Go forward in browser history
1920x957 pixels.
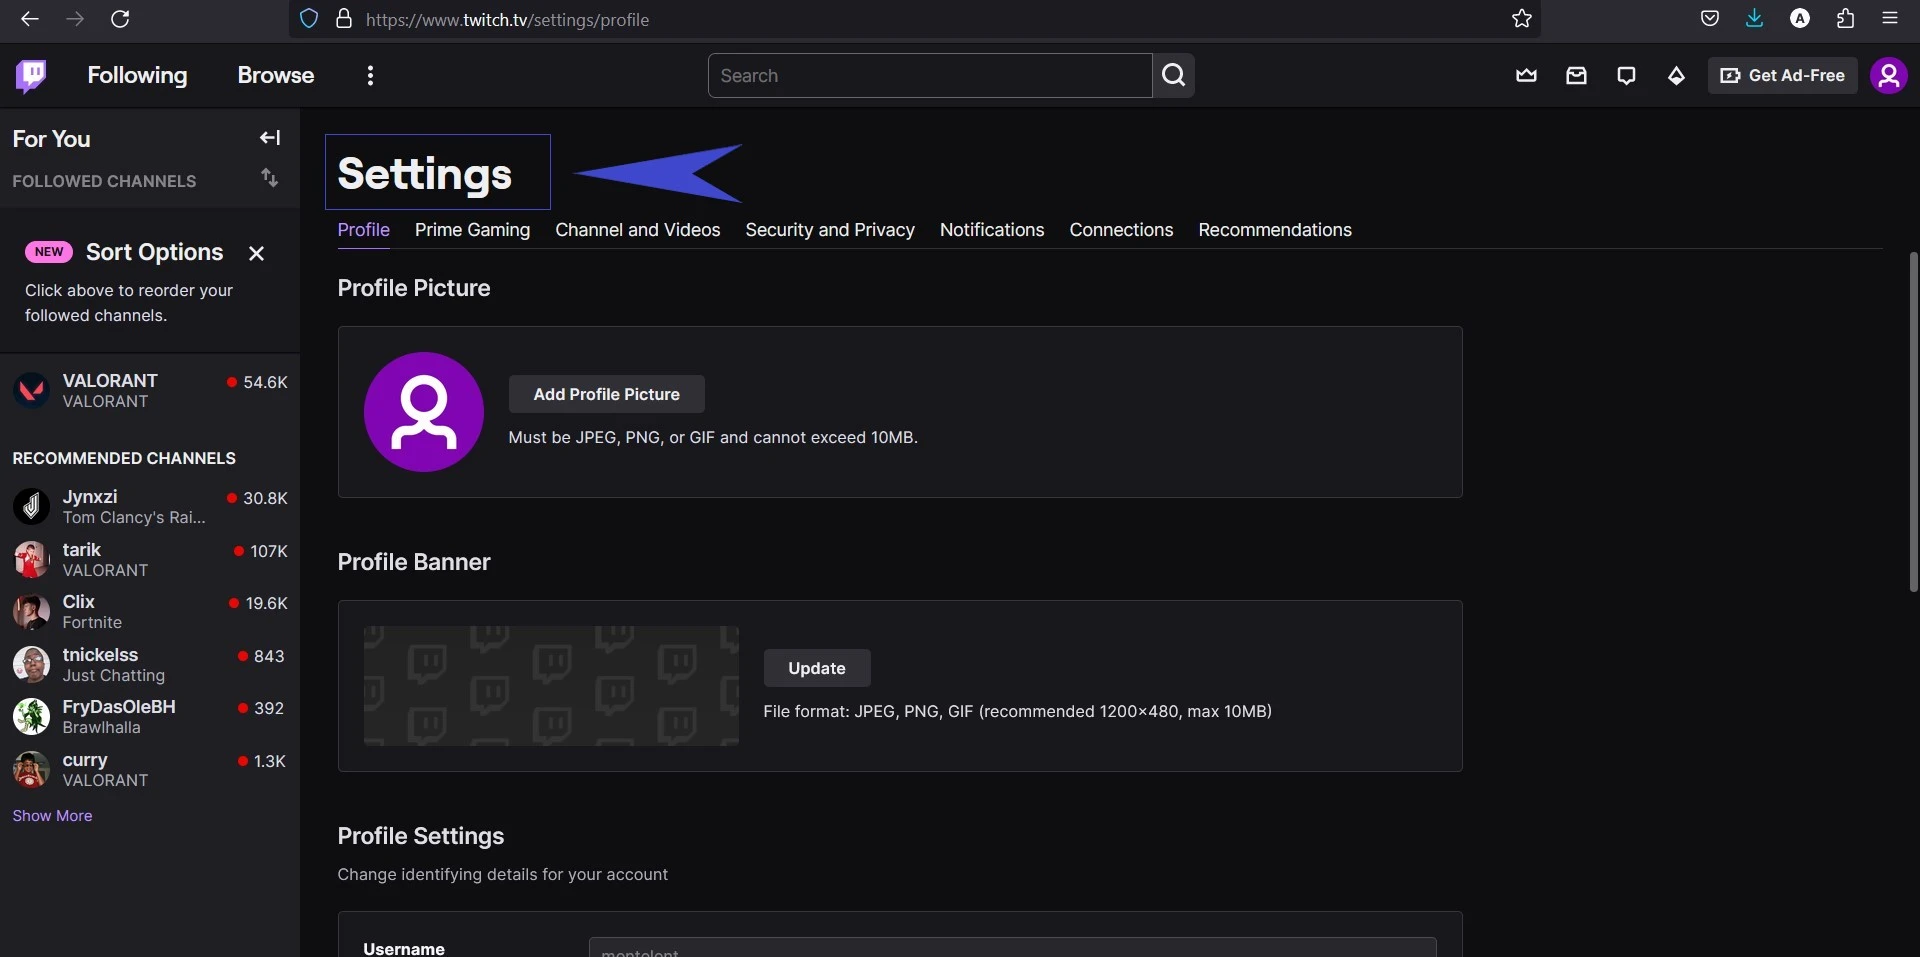75,19
